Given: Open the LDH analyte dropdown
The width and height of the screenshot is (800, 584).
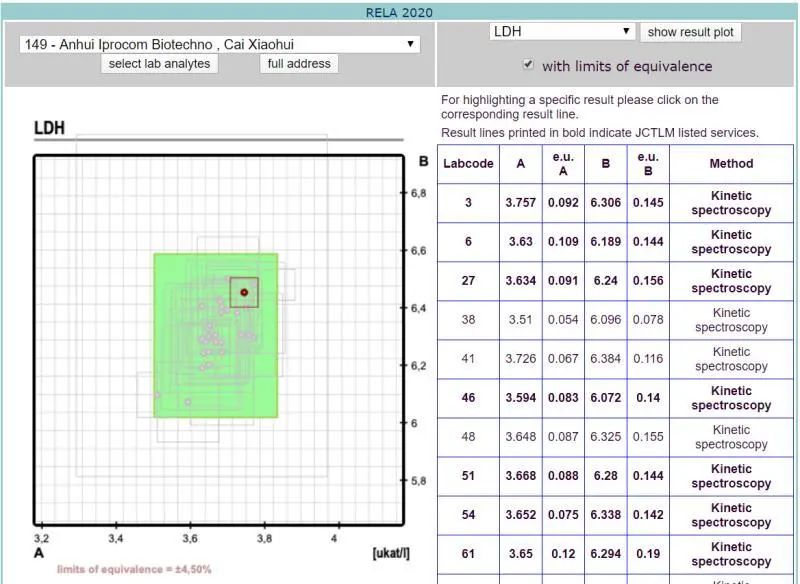Looking at the screenshot, I should click(x=561, y=32).
